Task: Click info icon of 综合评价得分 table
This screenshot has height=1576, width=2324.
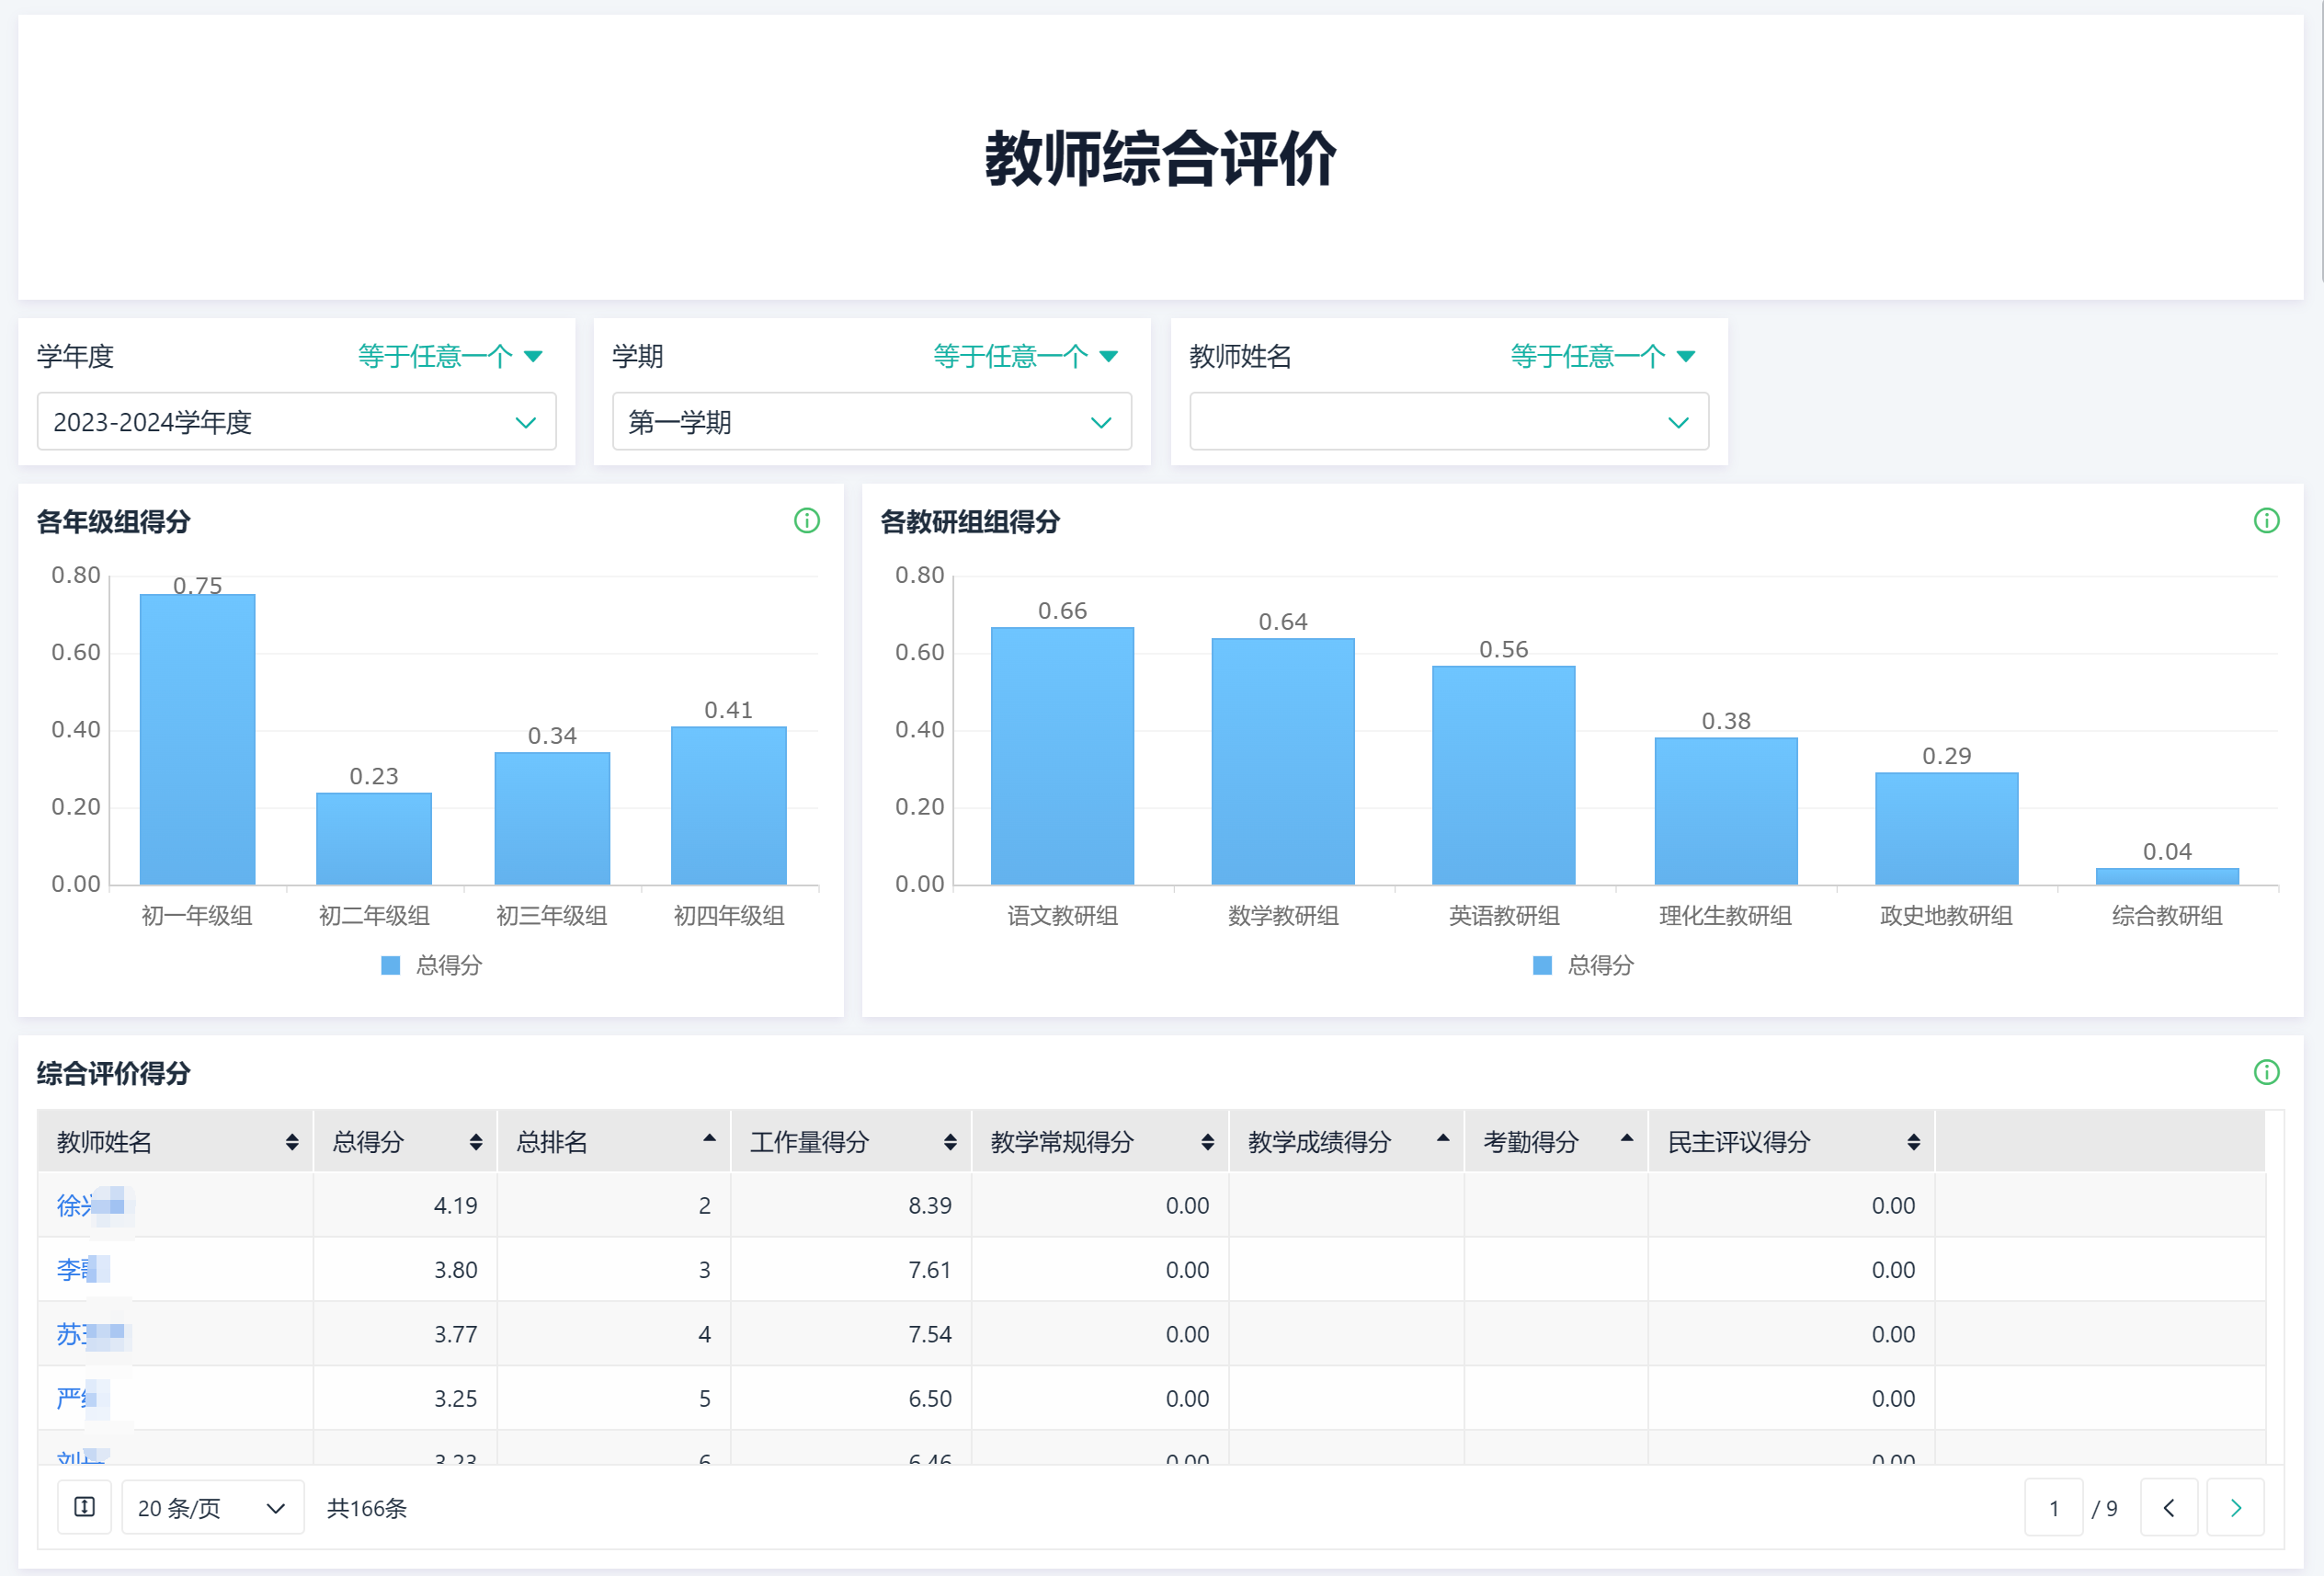Action: [2266, 1072]
